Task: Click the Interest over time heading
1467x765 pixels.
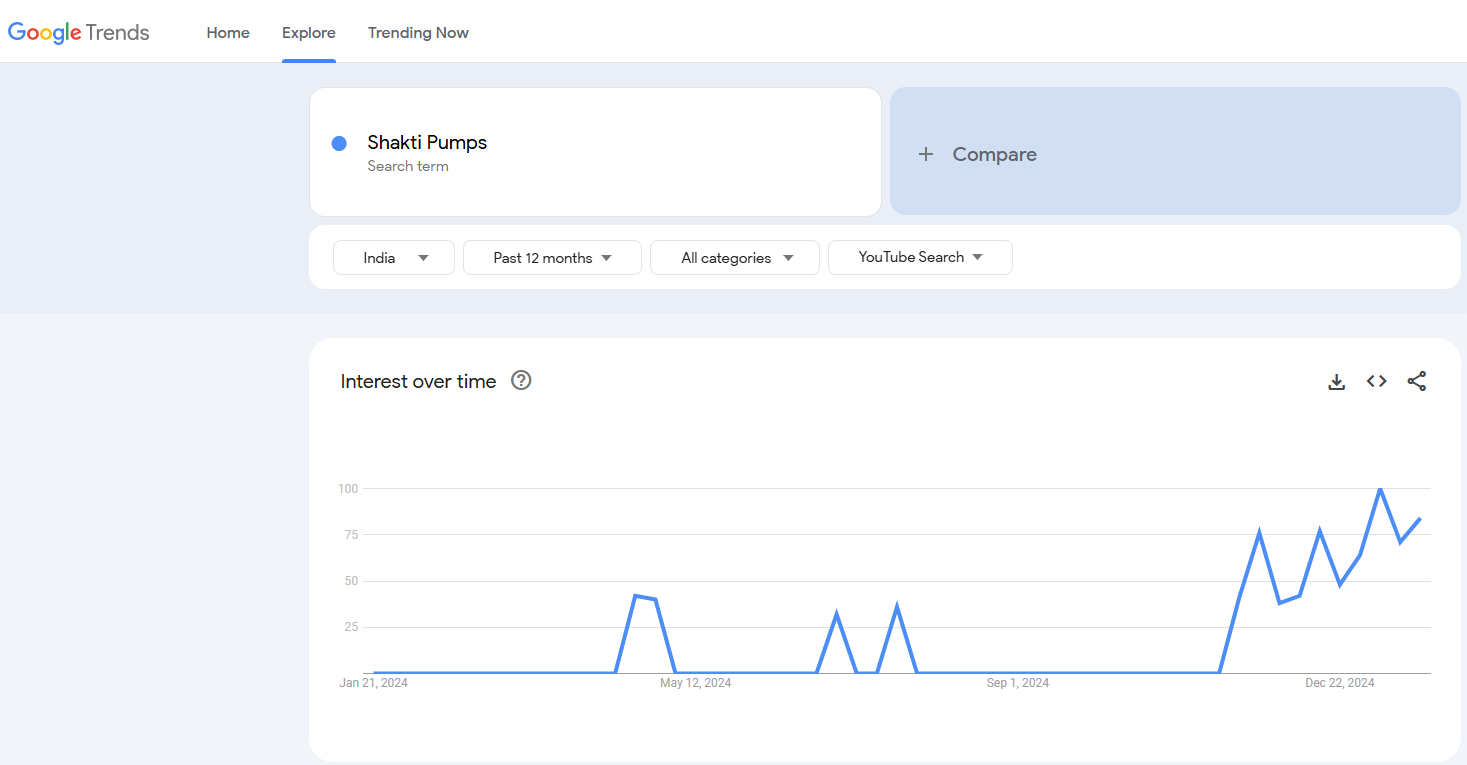Action: [x=418, y=381]
